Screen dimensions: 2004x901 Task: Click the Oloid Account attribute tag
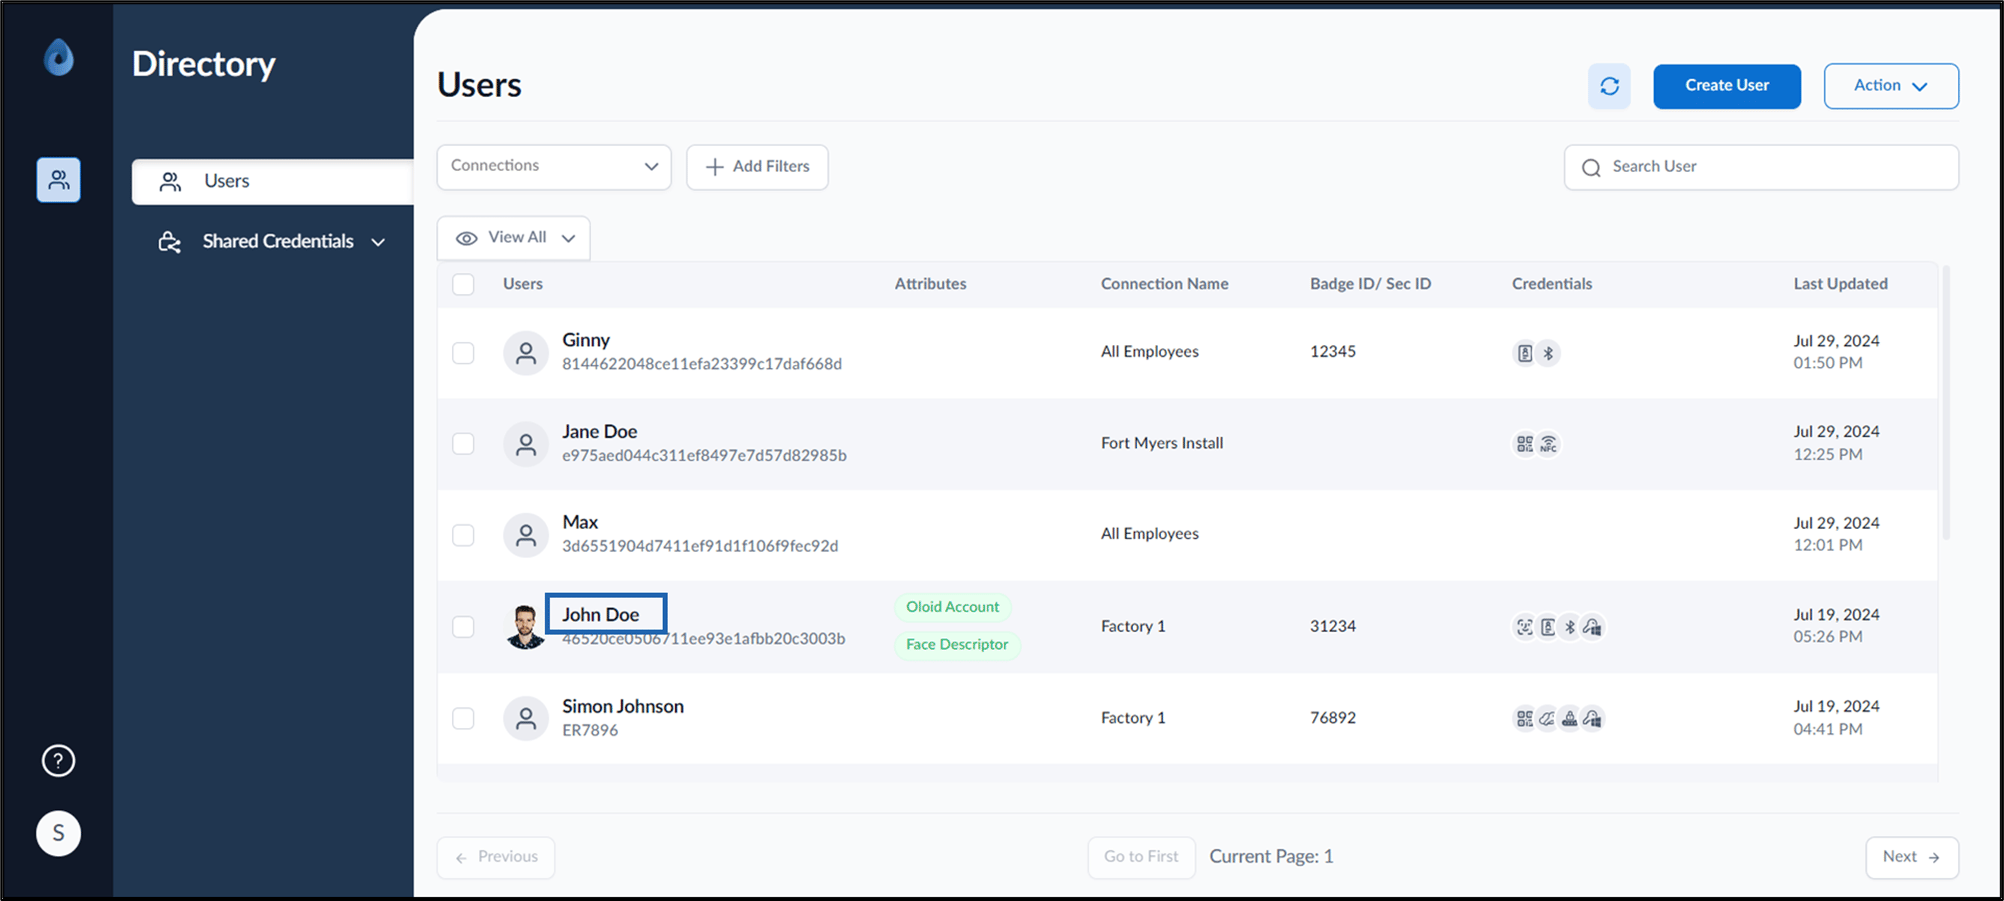coord(952,607)
